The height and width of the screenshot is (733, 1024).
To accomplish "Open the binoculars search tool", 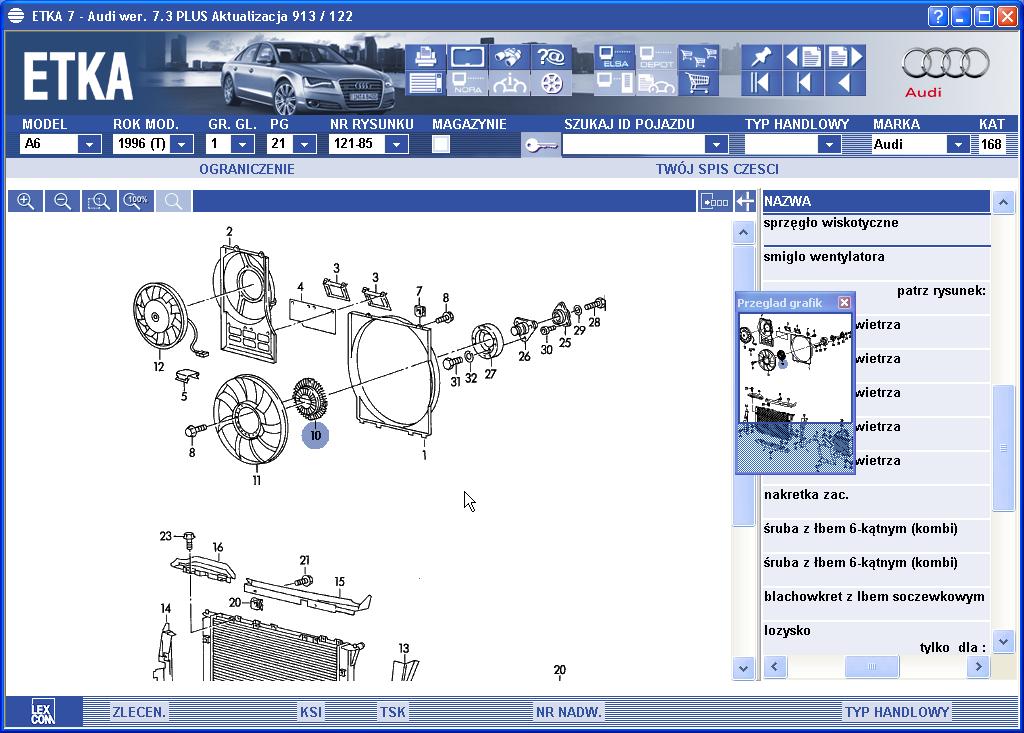I will point(508,57).
